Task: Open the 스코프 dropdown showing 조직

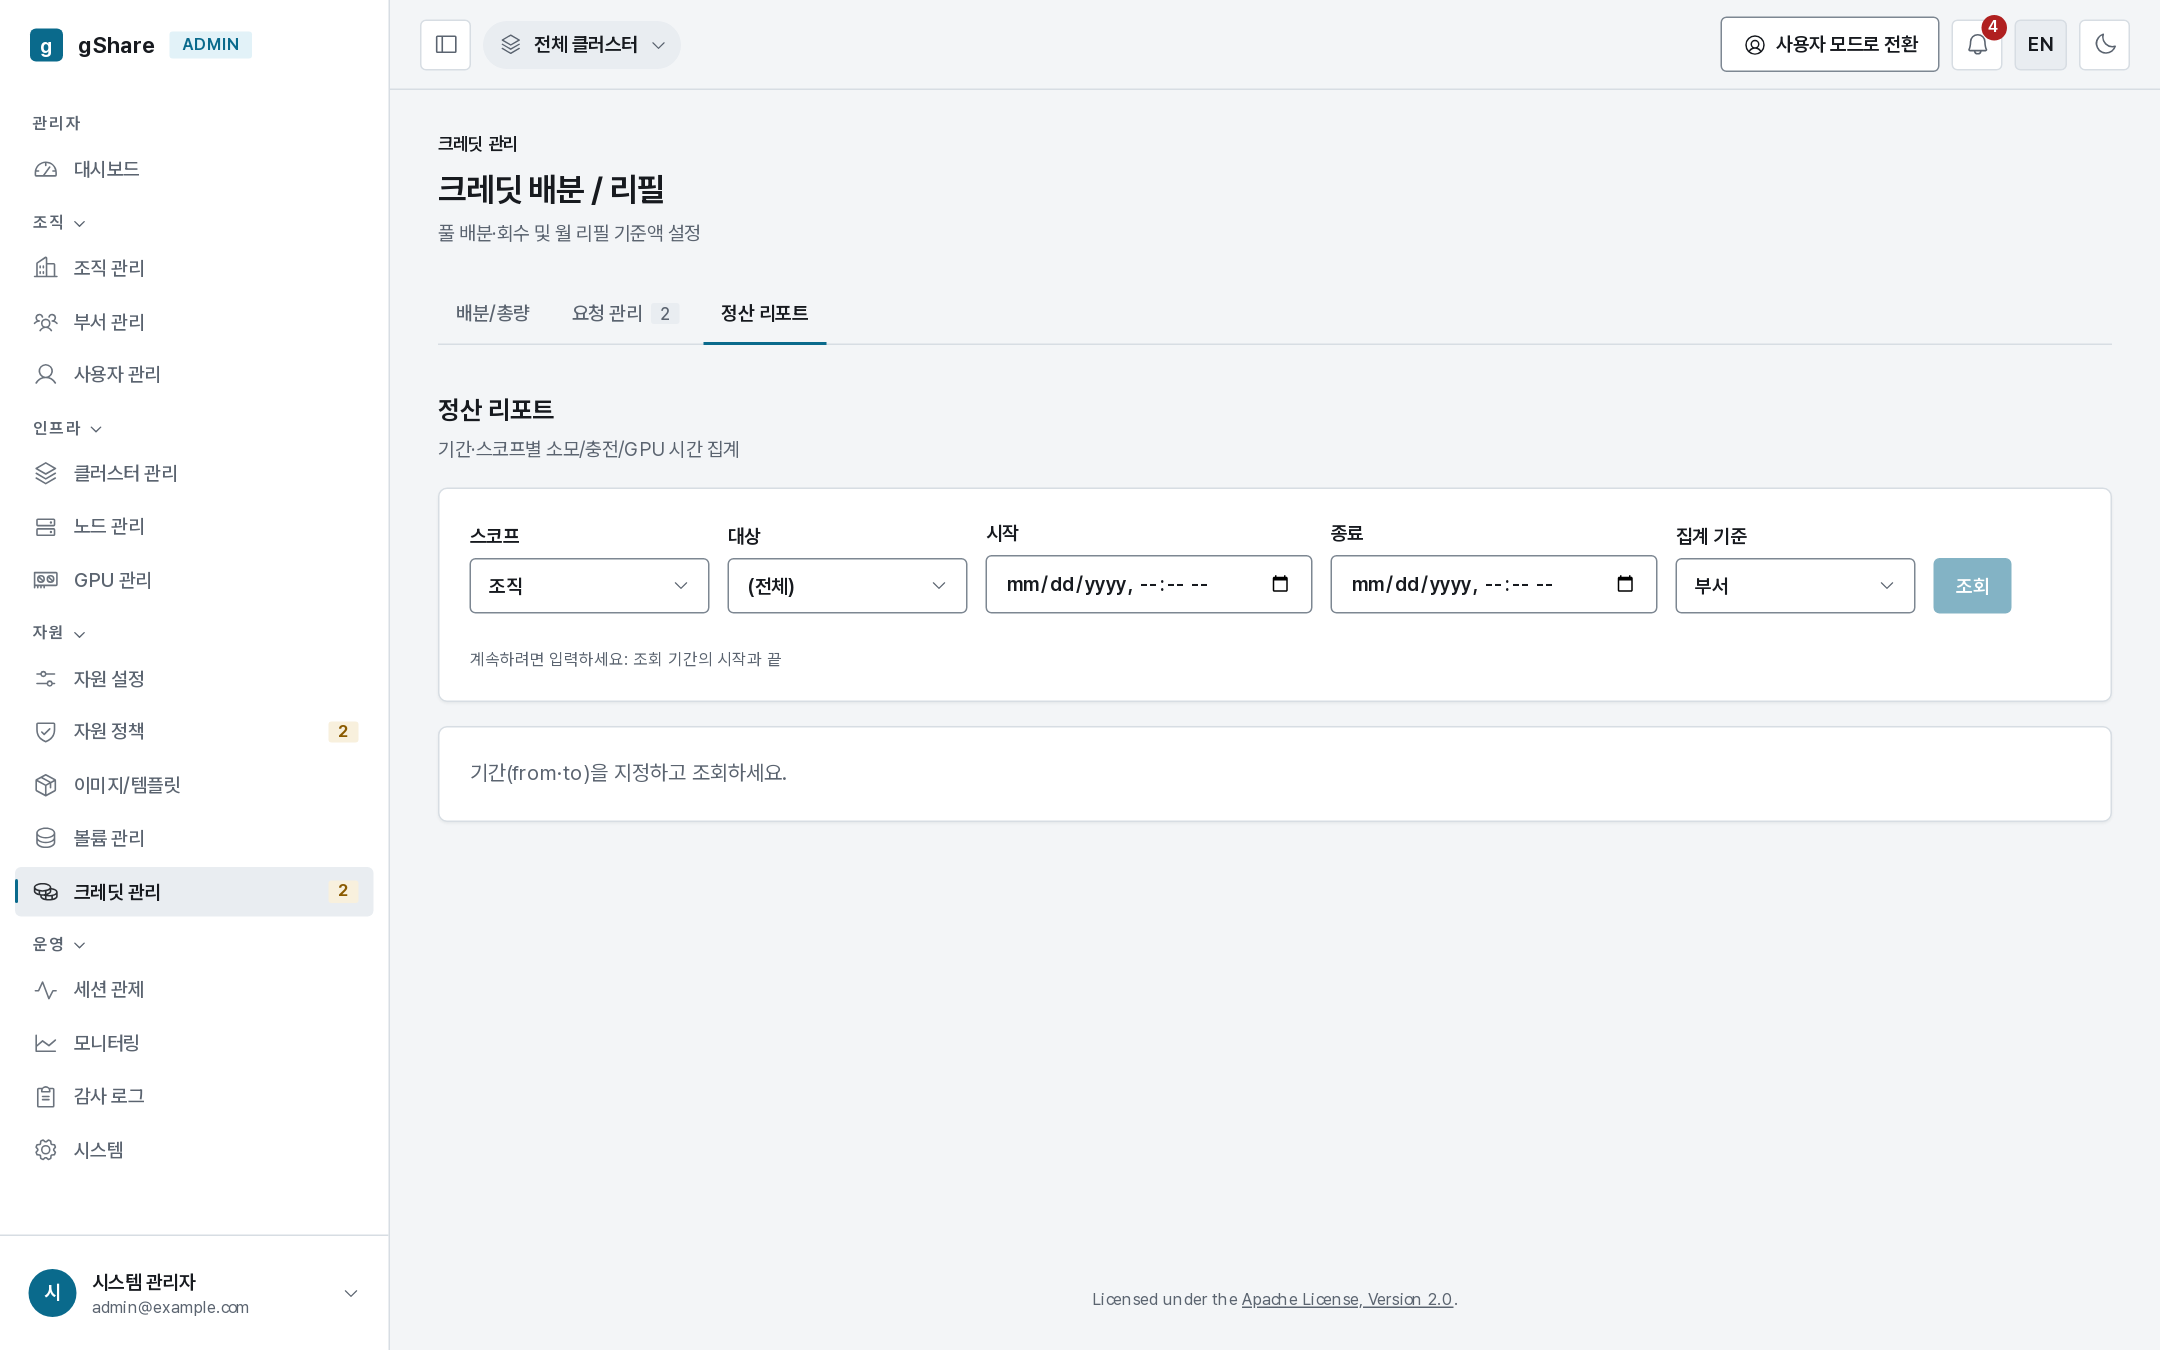Action: [x=589, y=586]
